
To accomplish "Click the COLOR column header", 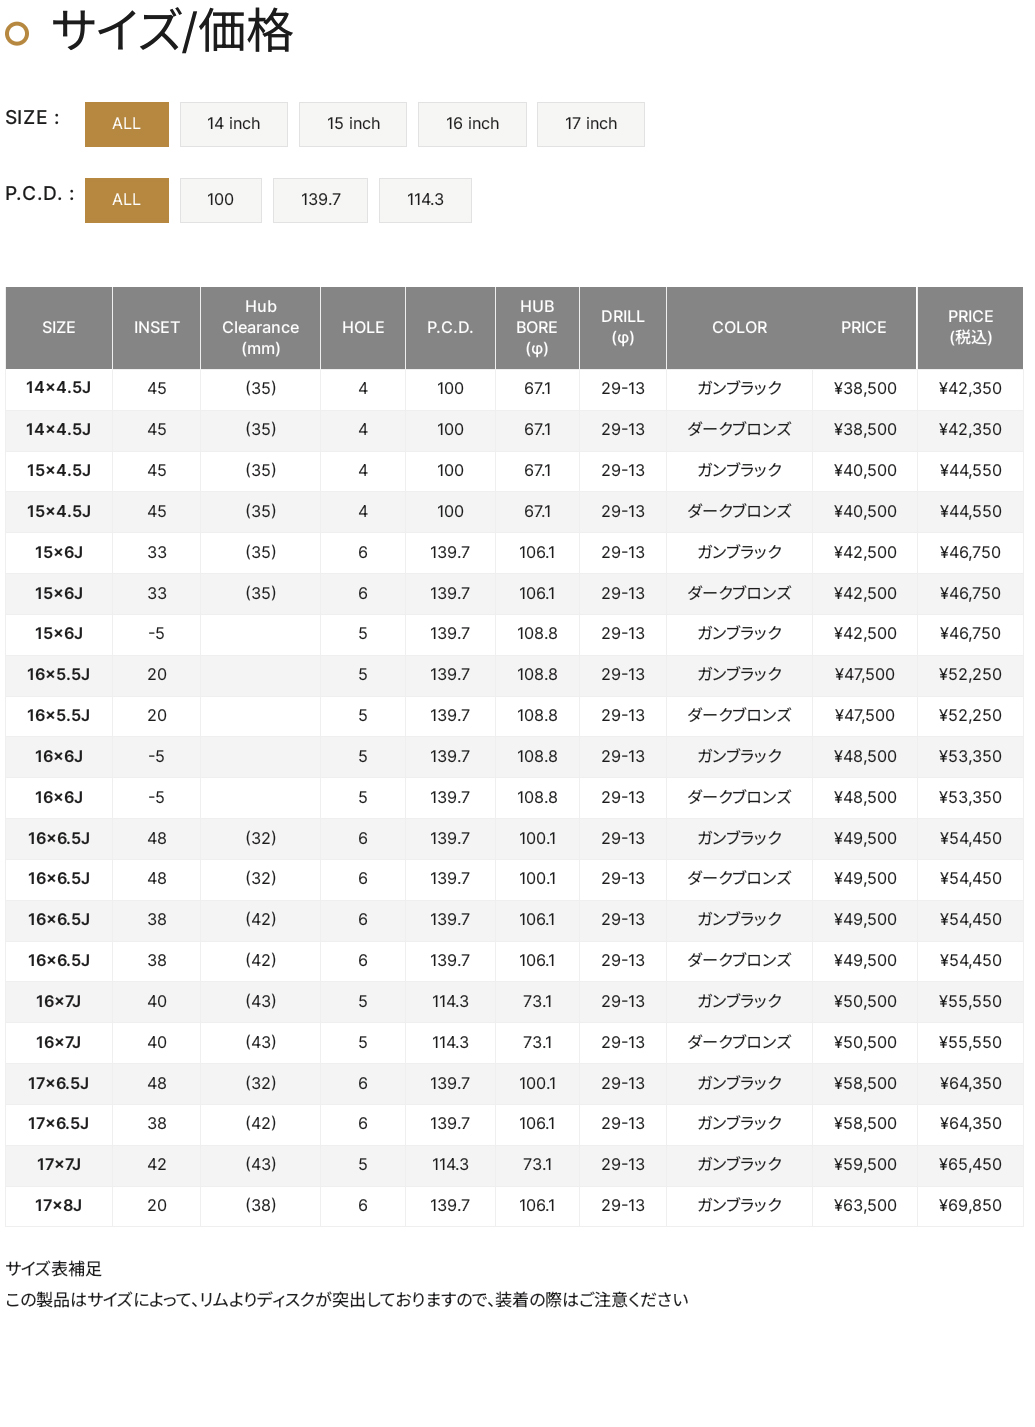I will [740, 328].
